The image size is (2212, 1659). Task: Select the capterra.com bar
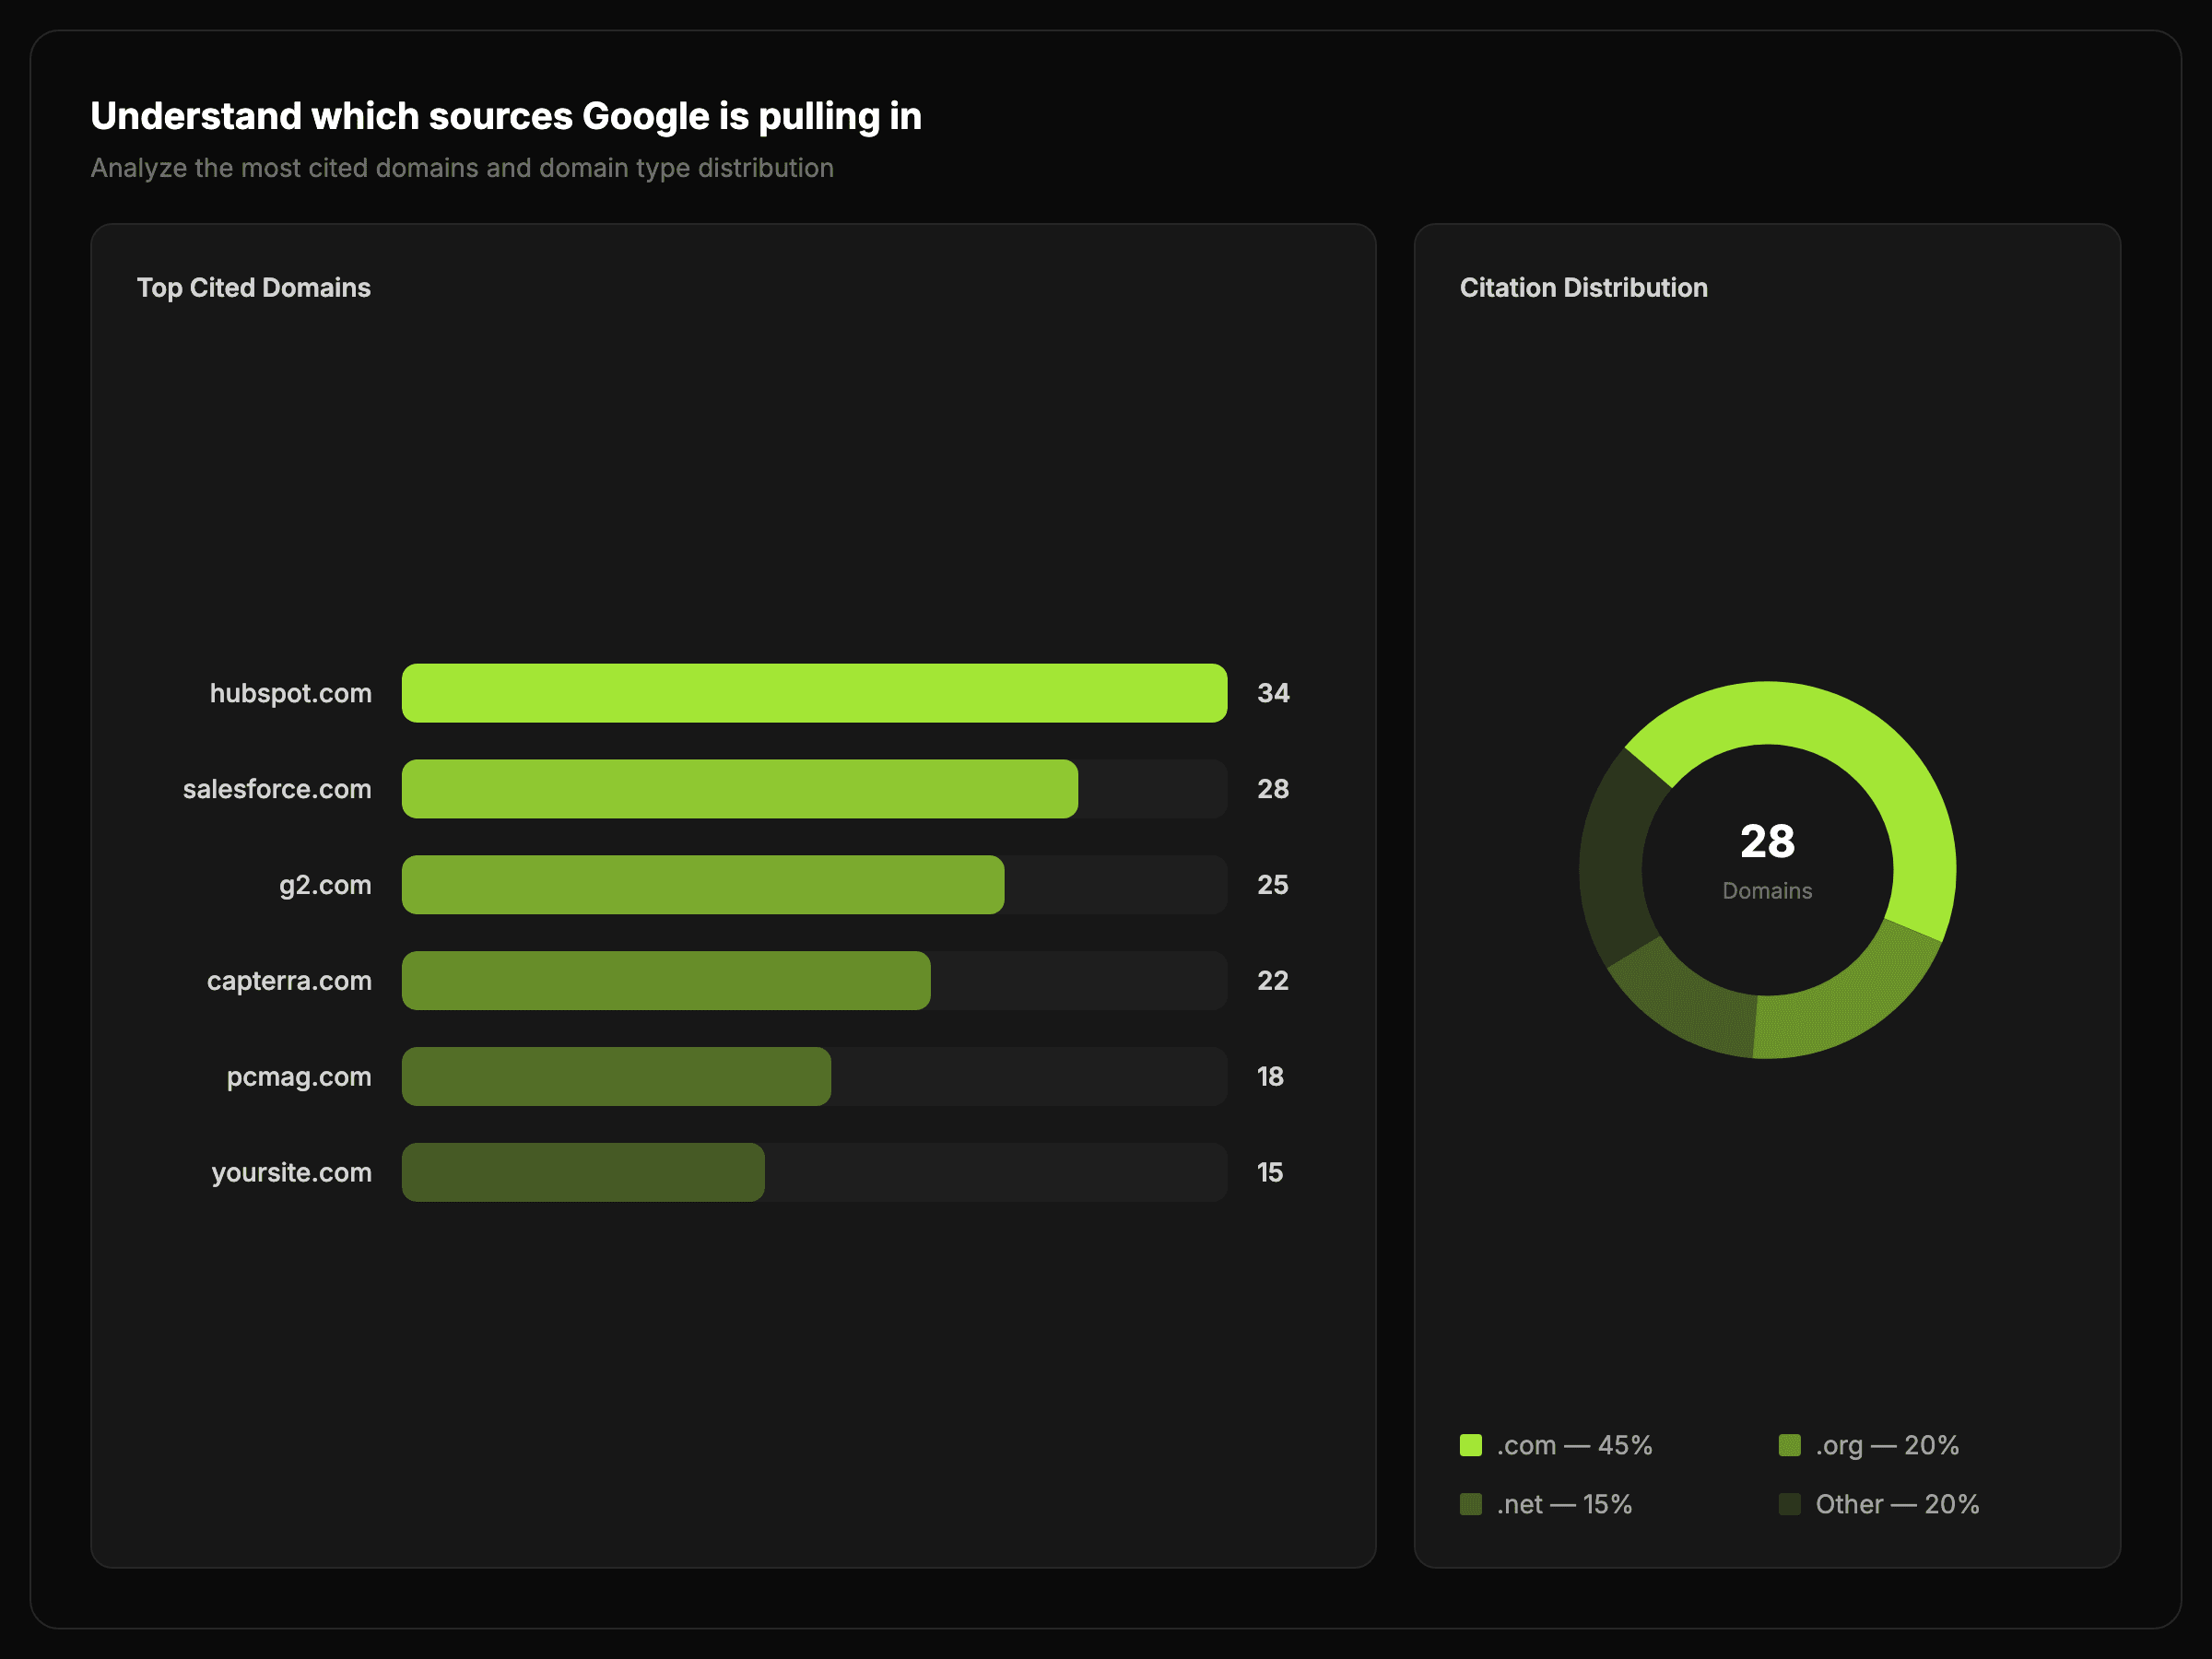(x=666, y=981)
